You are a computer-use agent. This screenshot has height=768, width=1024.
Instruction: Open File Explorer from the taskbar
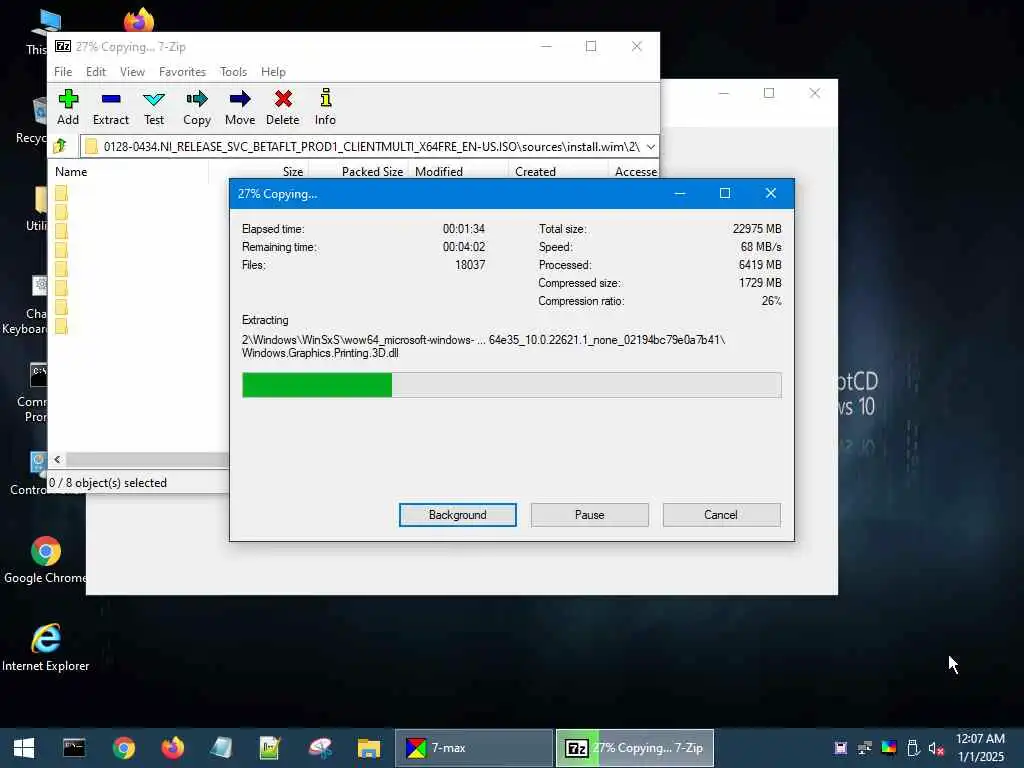tap(368, 748)
